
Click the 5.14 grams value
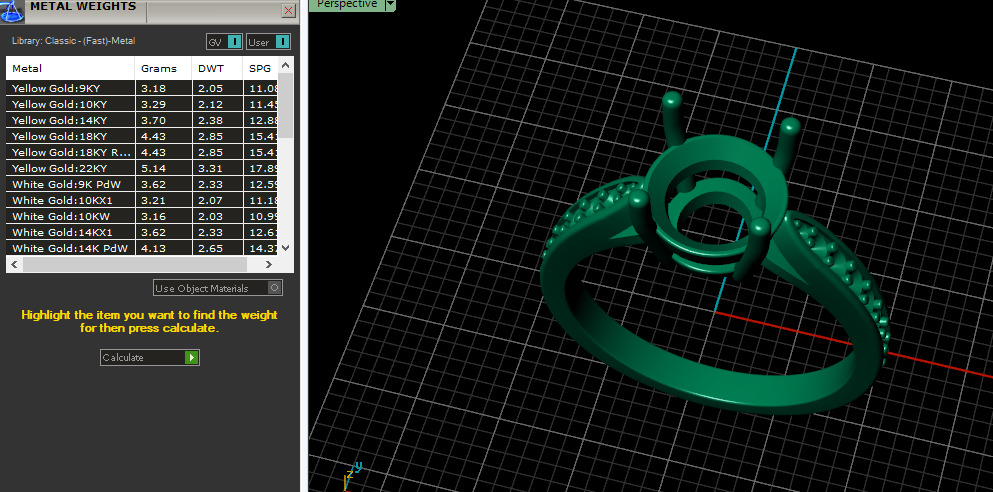pos(151,168)
